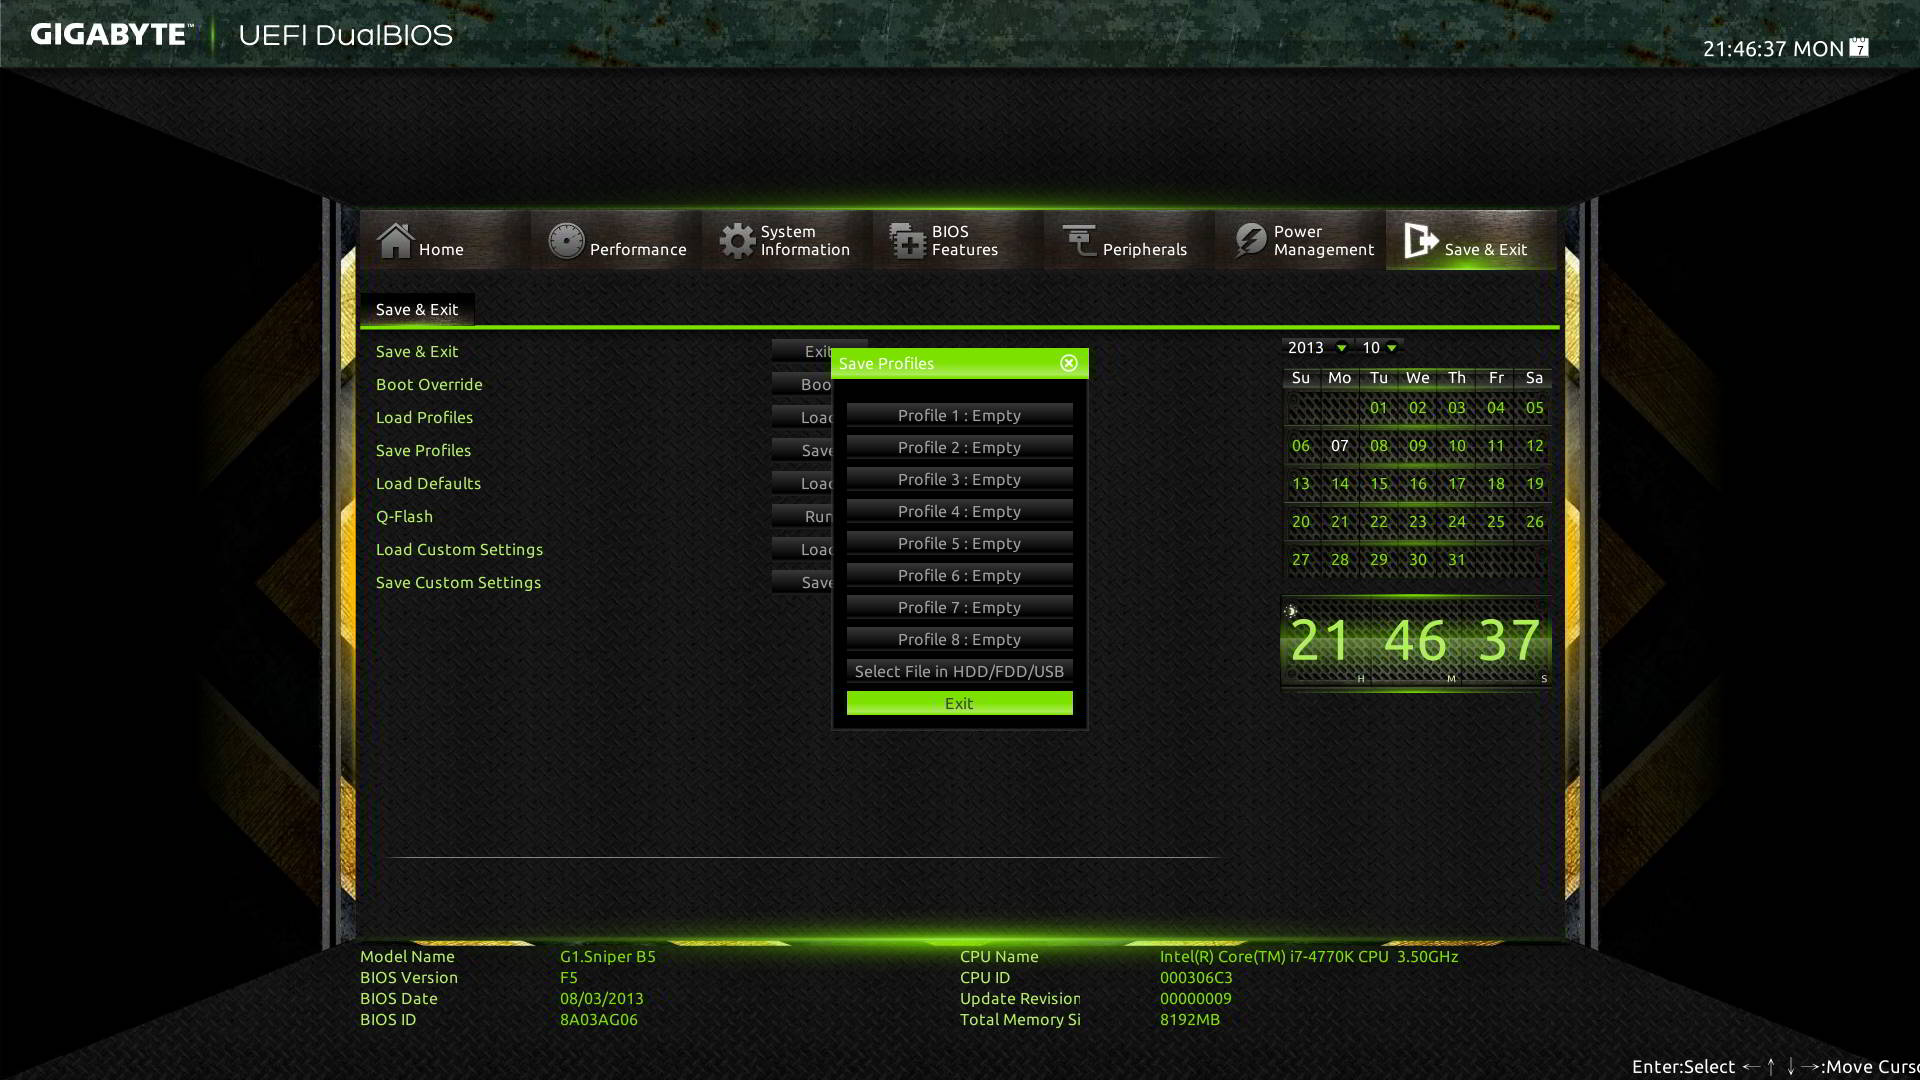The width and height of the screenshot is (1920, 1080).
Task: Select calendar day 01
Action: coord(1379,408)
